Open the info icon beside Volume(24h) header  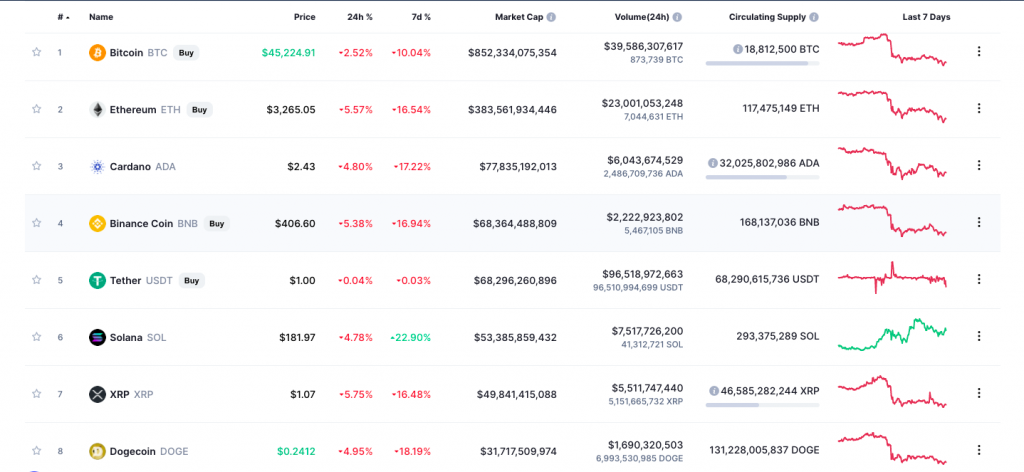(677, 17)
